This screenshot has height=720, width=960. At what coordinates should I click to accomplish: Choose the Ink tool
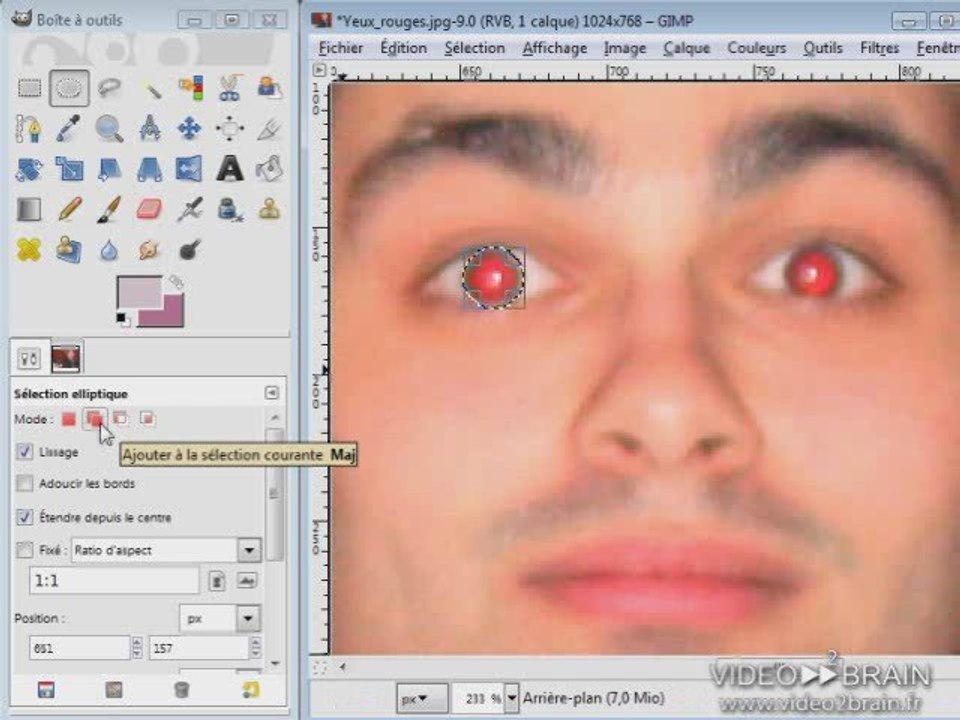click(230, 209)
